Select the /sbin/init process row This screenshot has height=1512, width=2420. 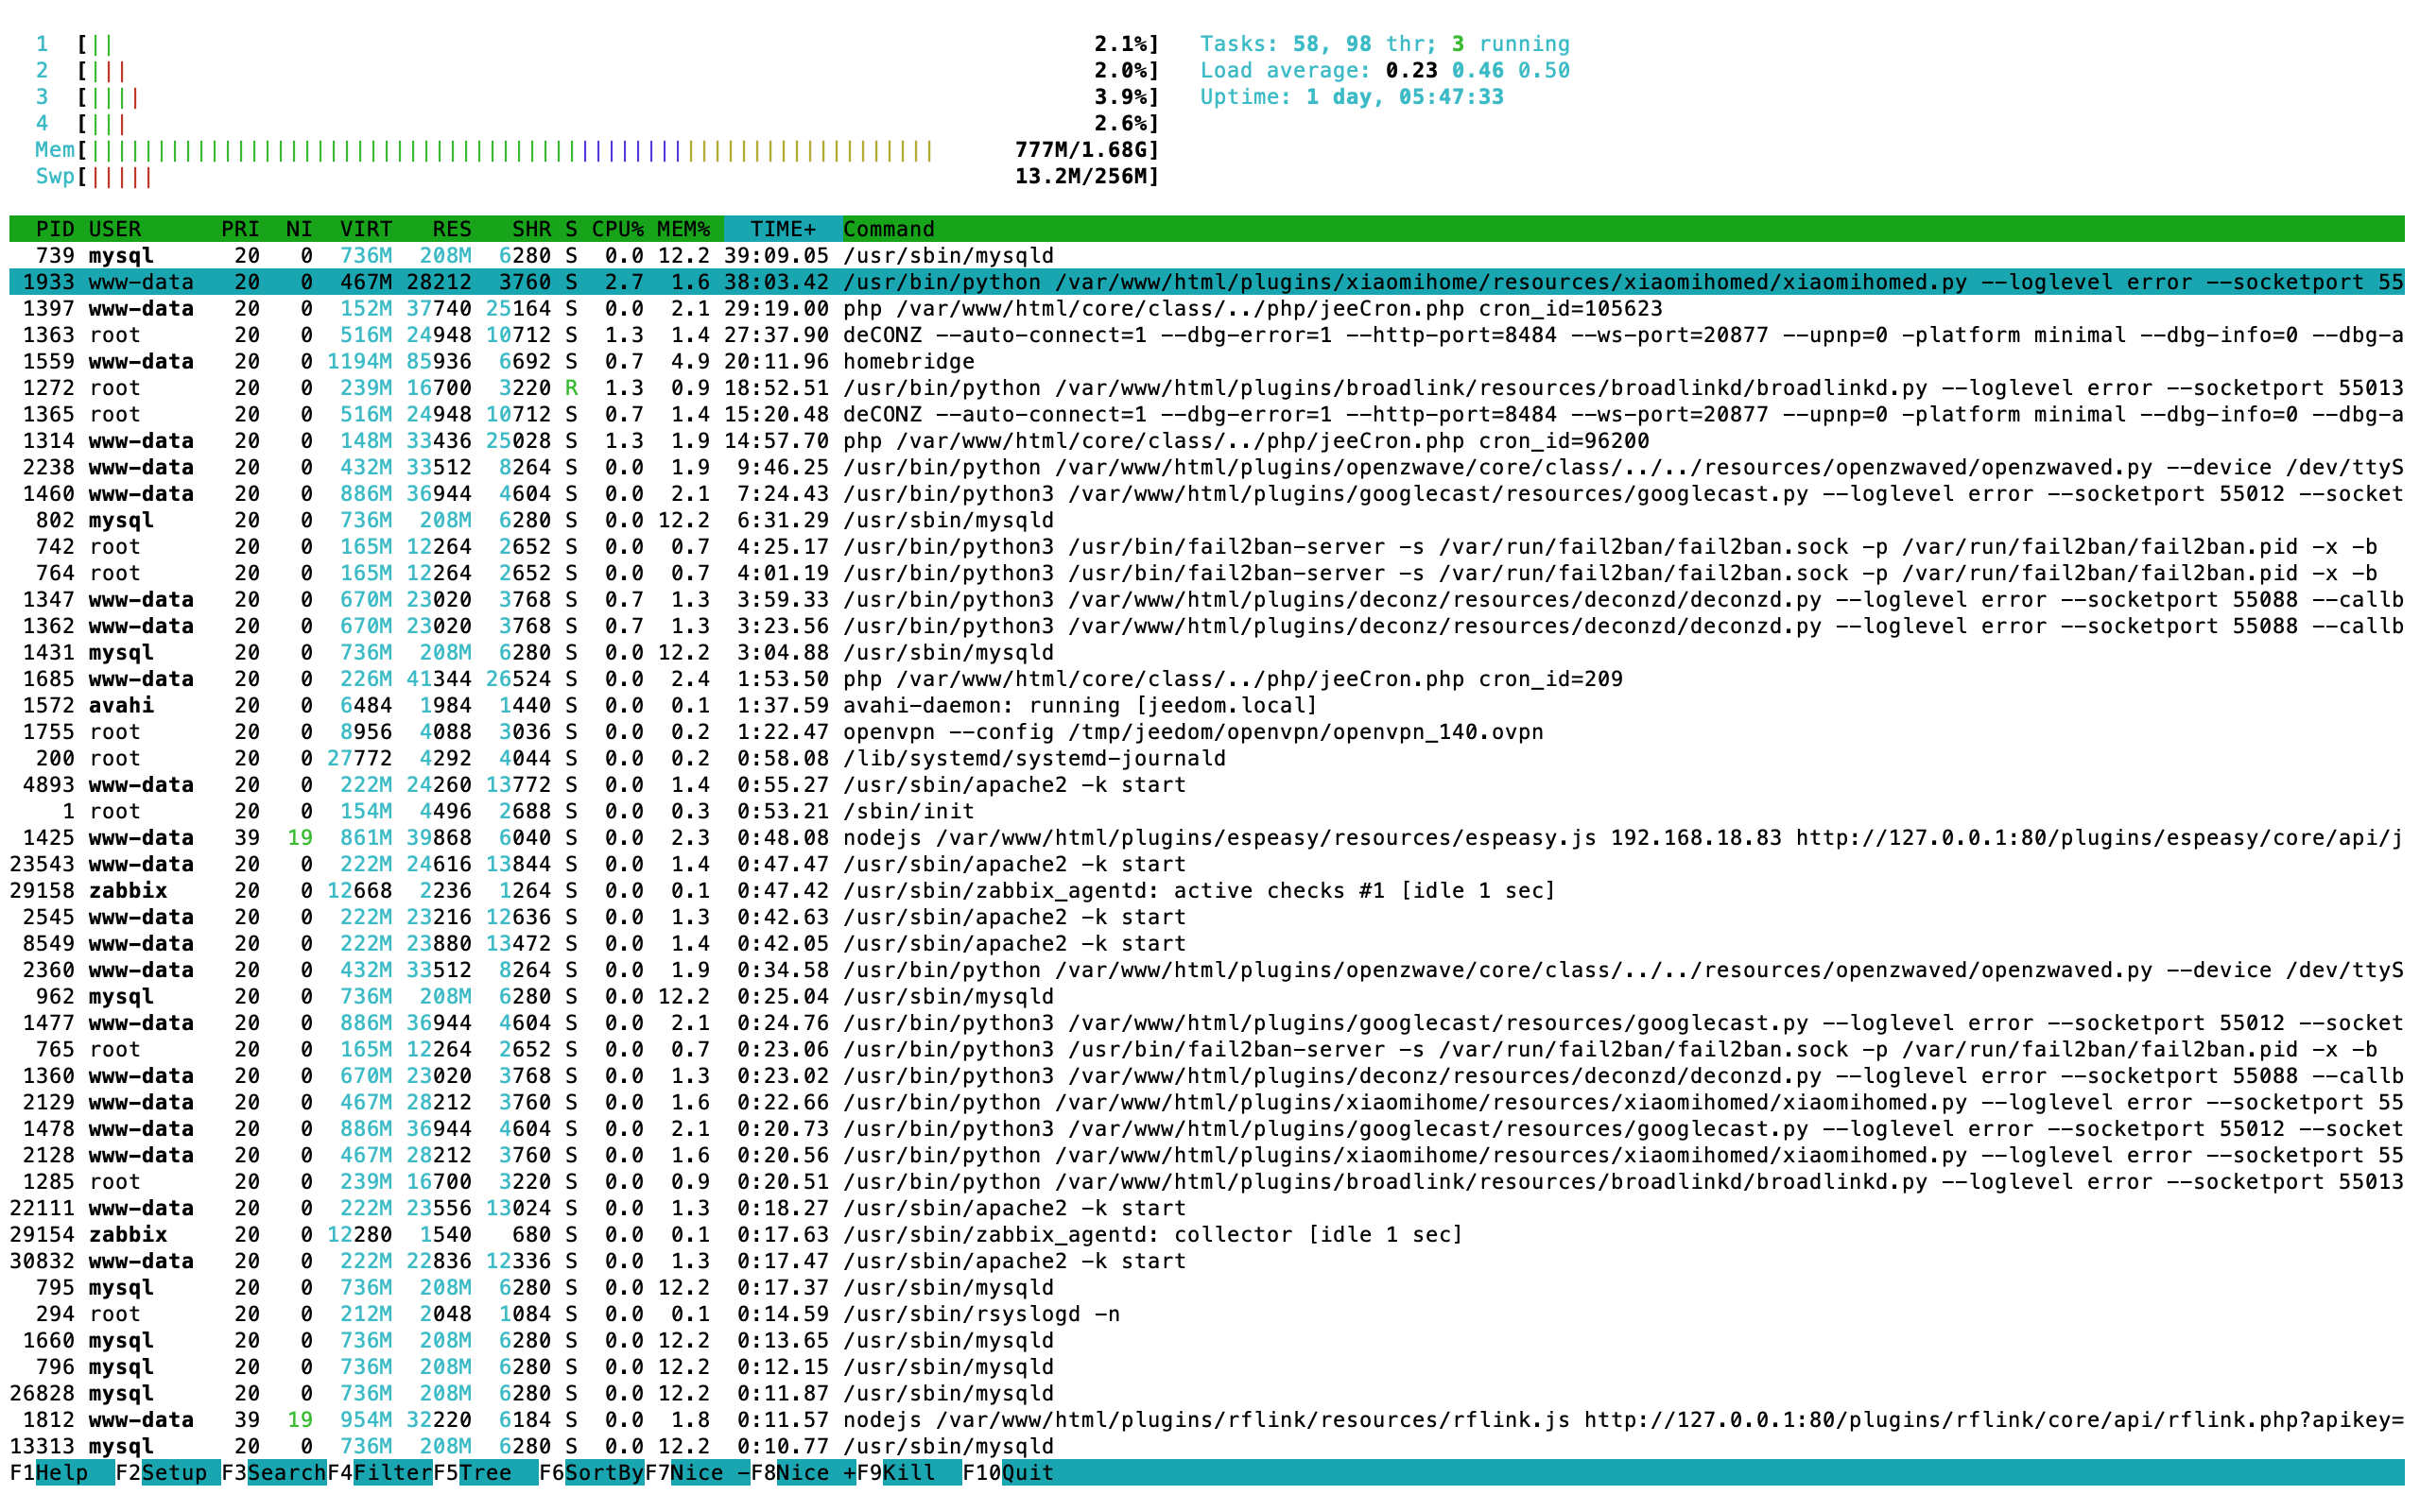(1207, 811)
